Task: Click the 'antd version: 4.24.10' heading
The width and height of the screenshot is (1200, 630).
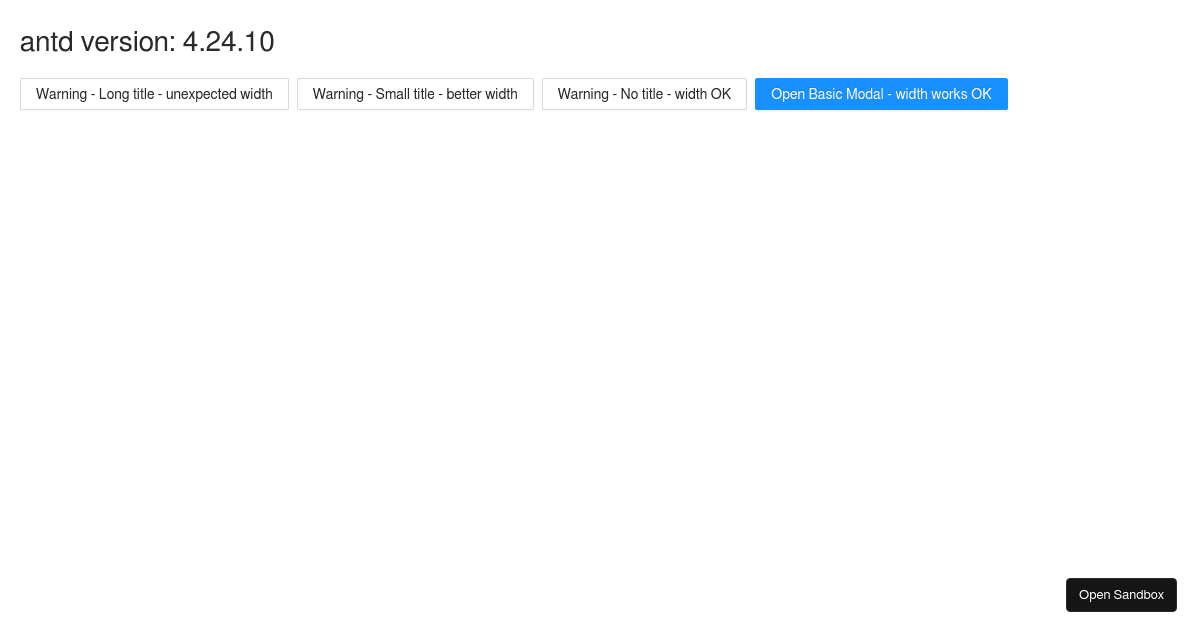Action: pos(147,42)
